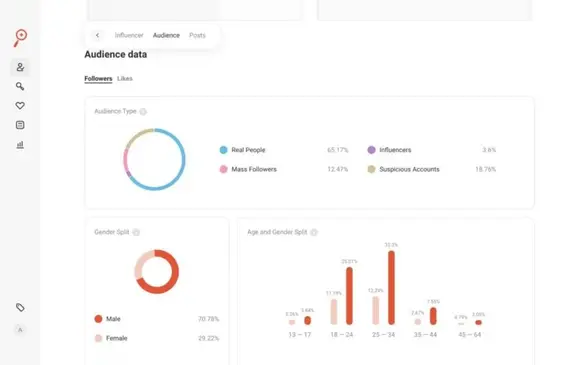Screen dimensions: 579x365
Task: Click the Real People blue legend dot
Action: pos(223,150)
